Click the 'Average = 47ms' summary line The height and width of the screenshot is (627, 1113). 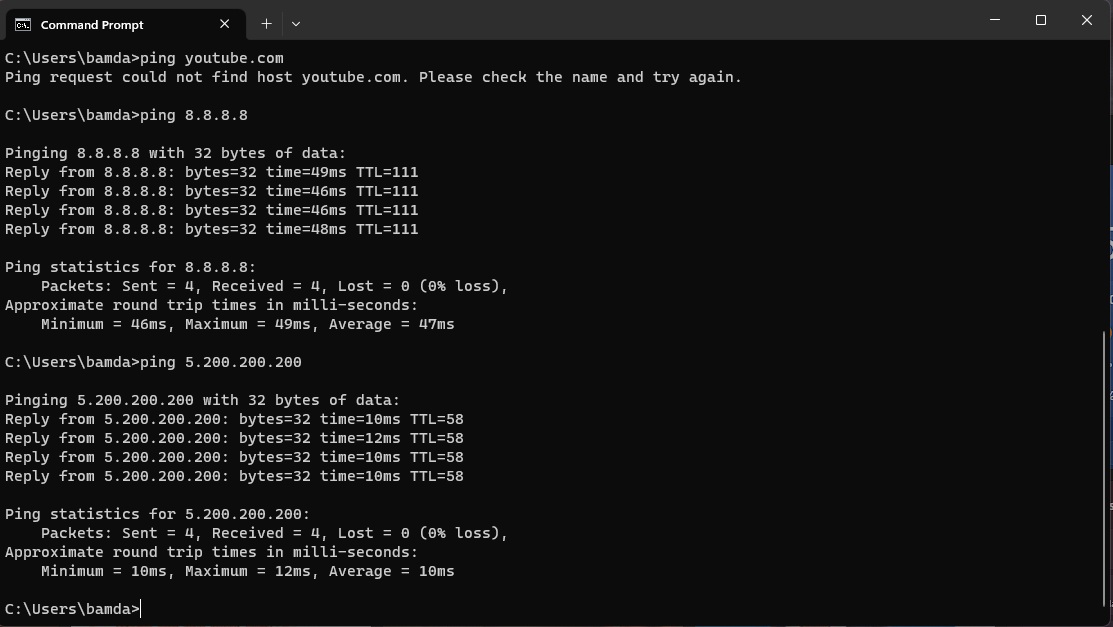(x=248, y=325)
